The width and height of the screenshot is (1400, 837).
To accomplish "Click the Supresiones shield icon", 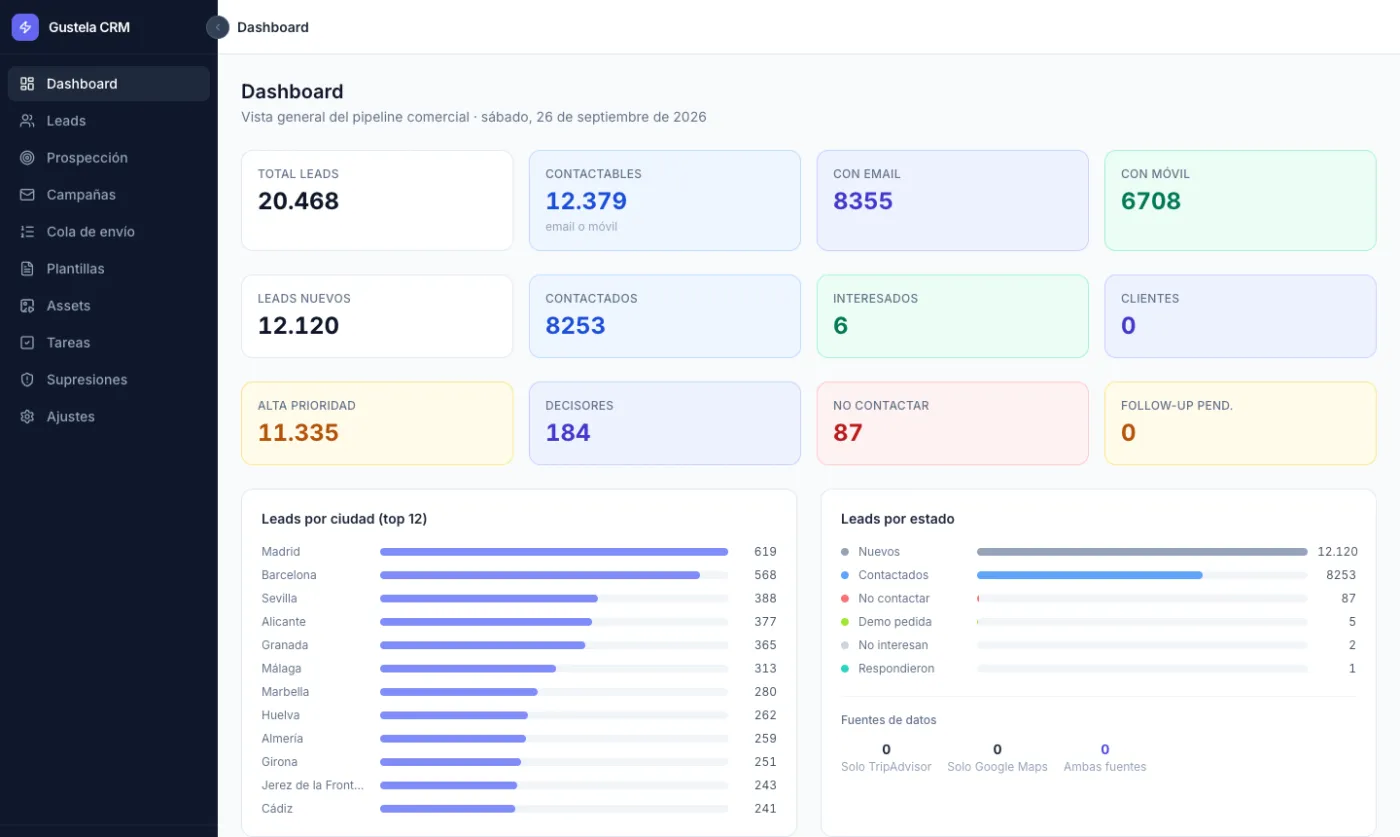I will pyautogui.click(x=27, y=380).
